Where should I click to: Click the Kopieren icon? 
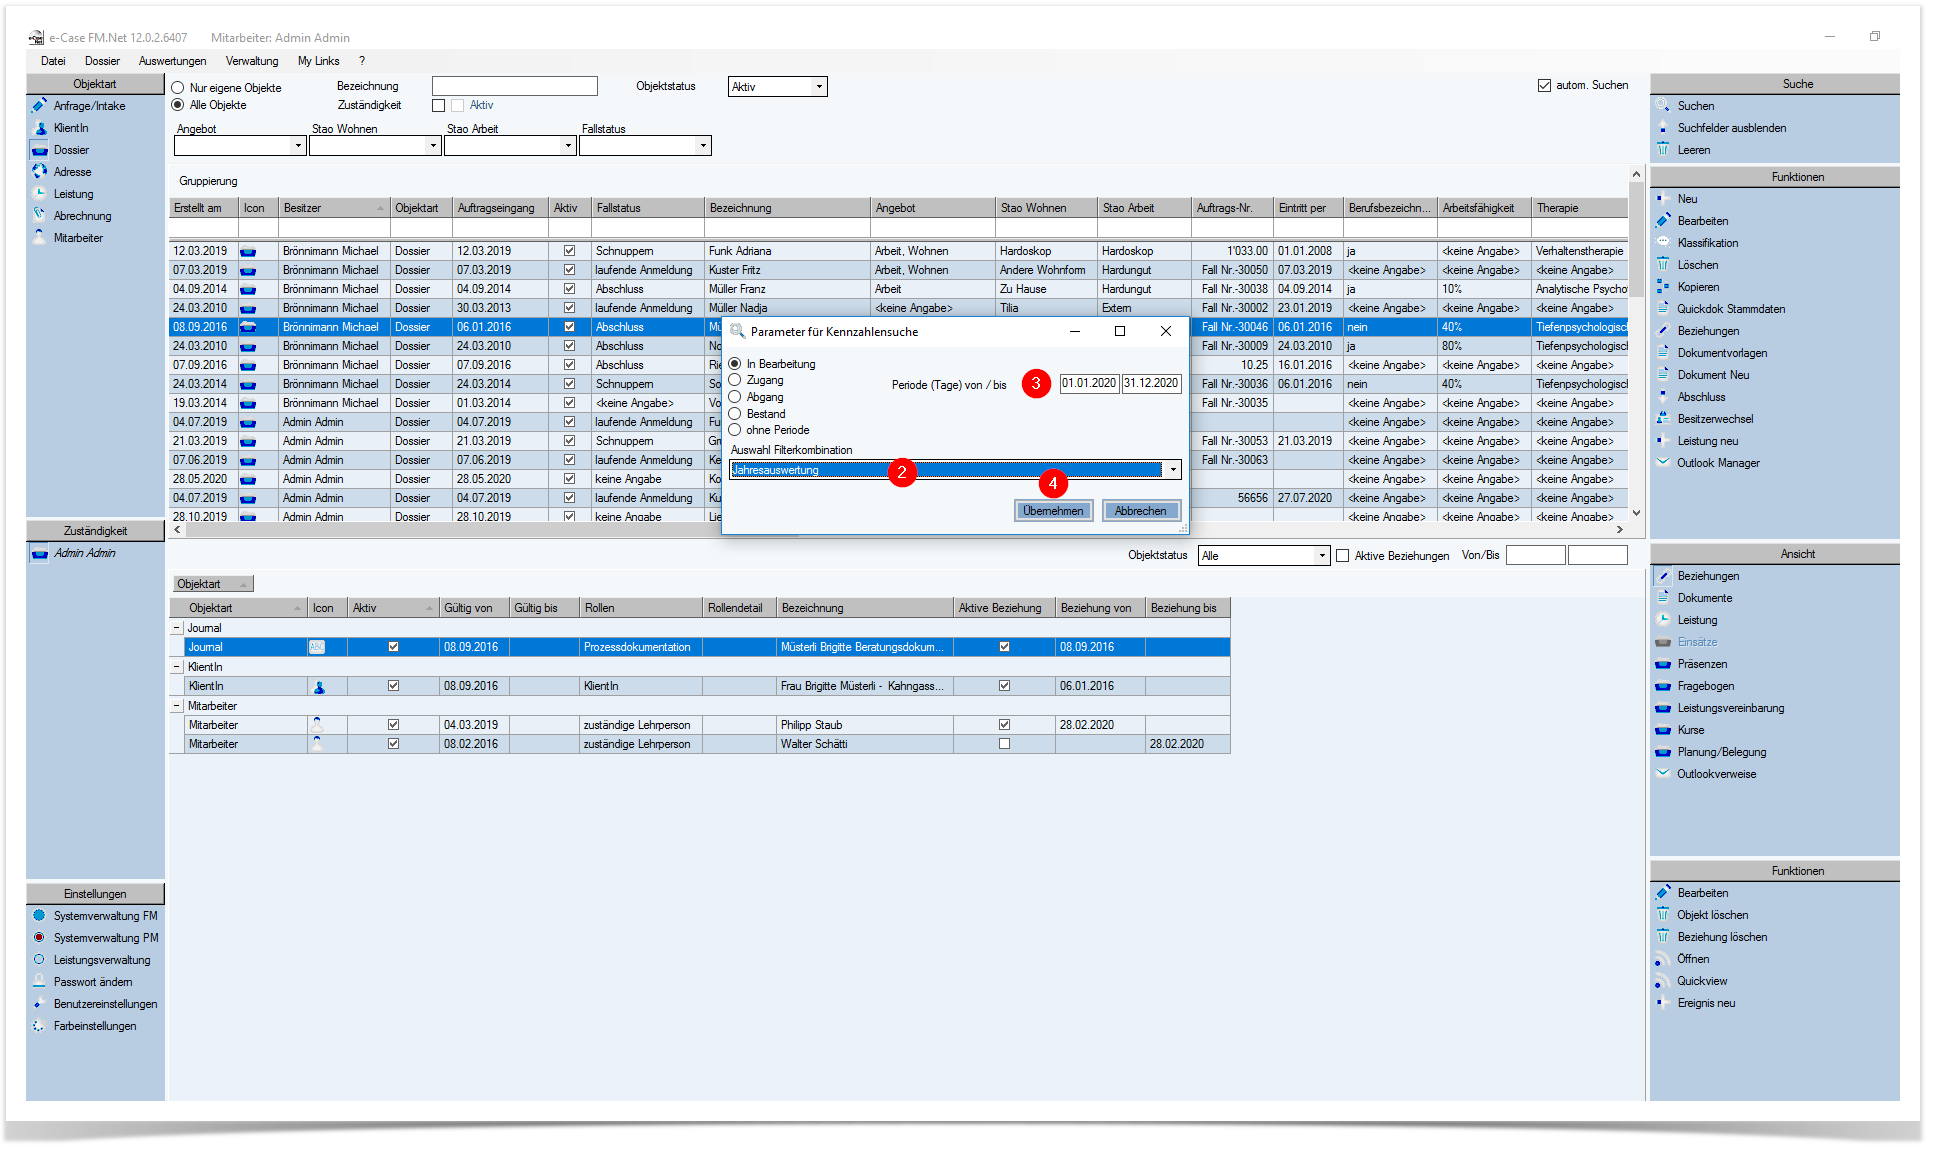(x=1663, y=287)
